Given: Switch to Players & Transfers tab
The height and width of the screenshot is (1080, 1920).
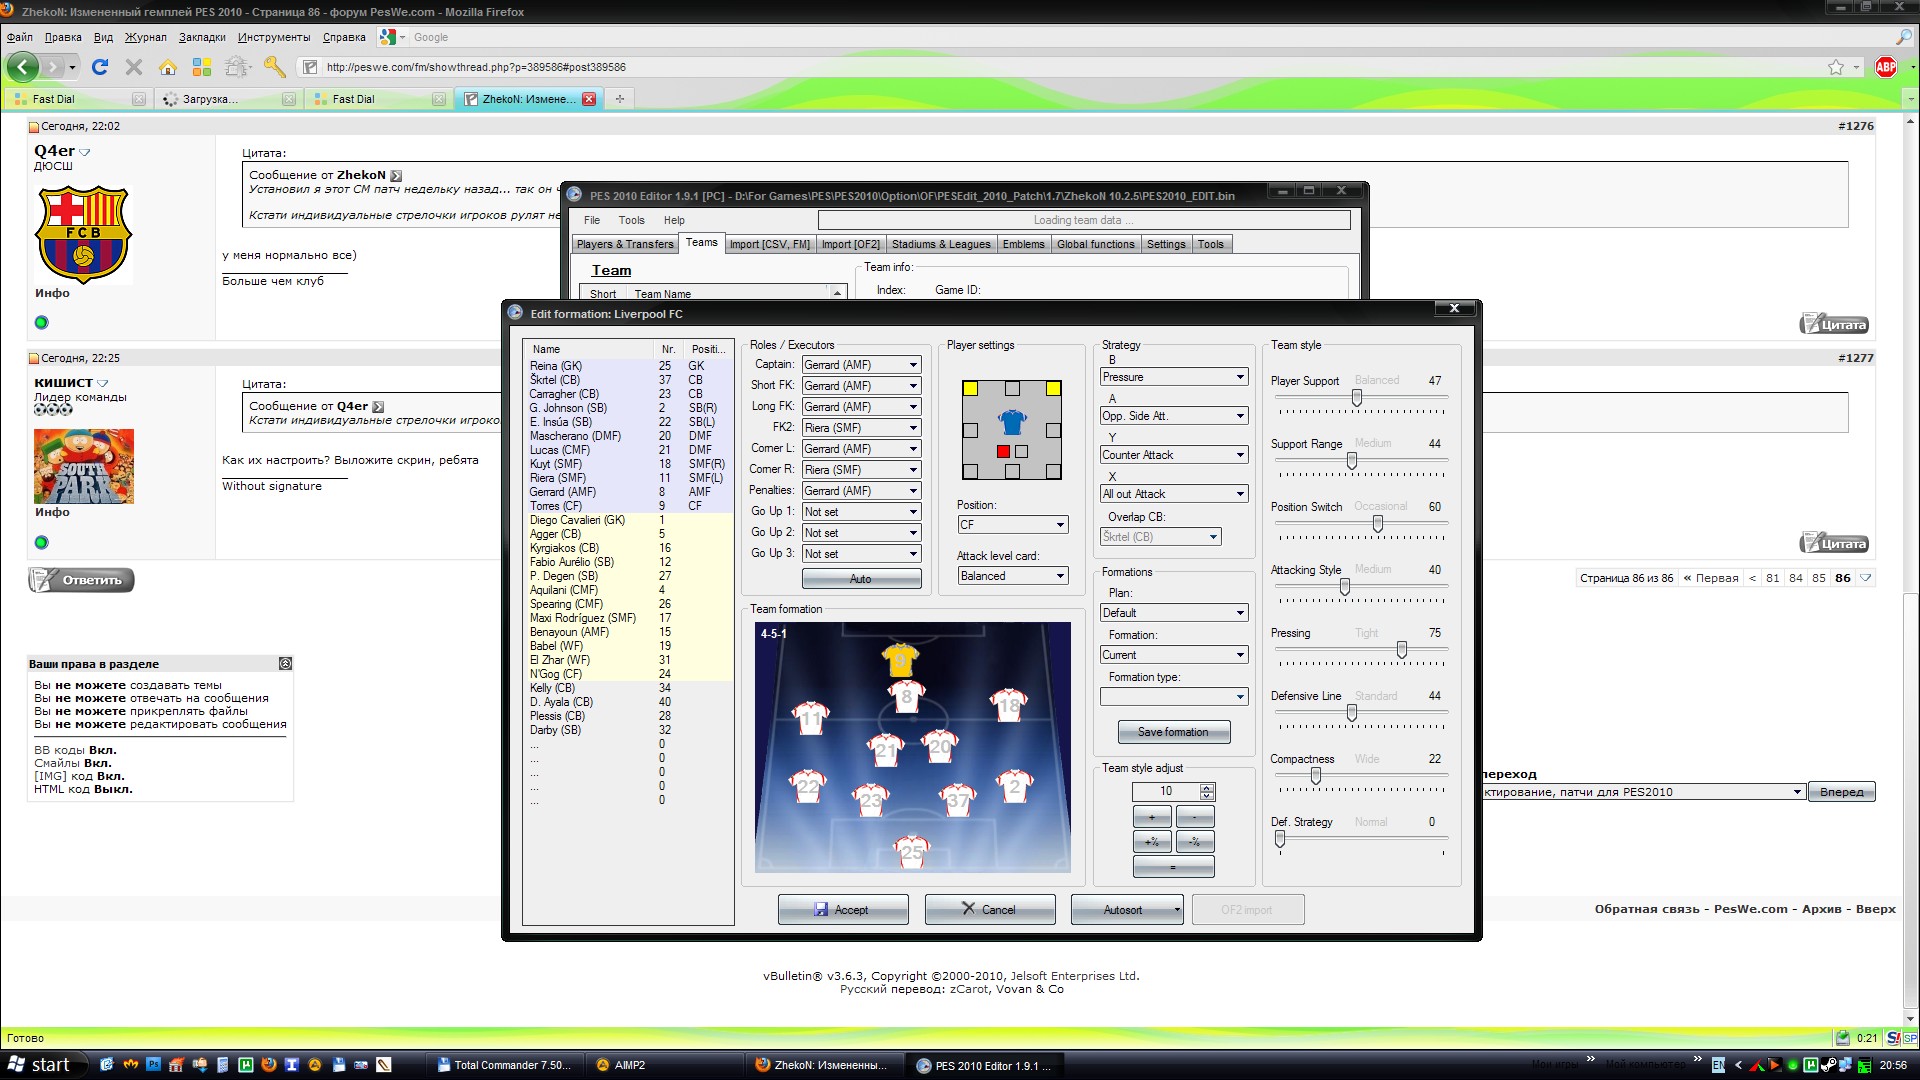Looking at the screenshot, I should (x=625, y=244).
